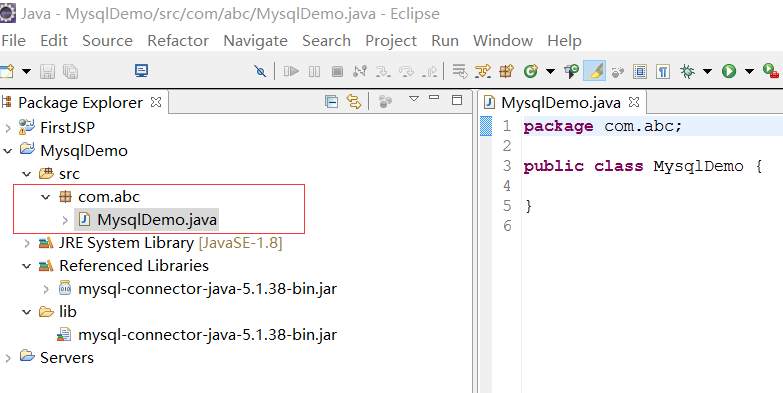Screen dimensions: 783x393
Task: Collapse the src folder
Action: click(26, 174)
